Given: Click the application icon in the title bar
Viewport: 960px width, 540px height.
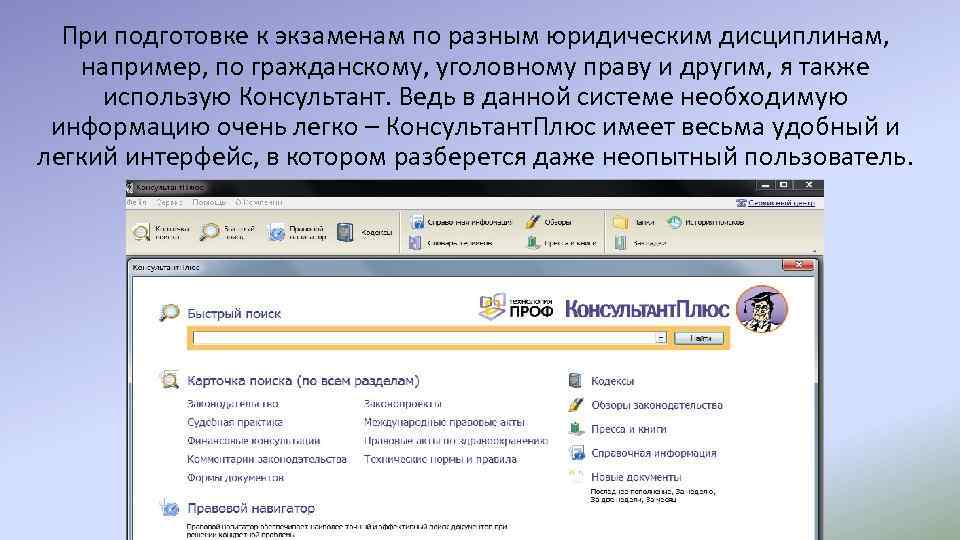Looking at the screenshot, I should tap(129, 187).
